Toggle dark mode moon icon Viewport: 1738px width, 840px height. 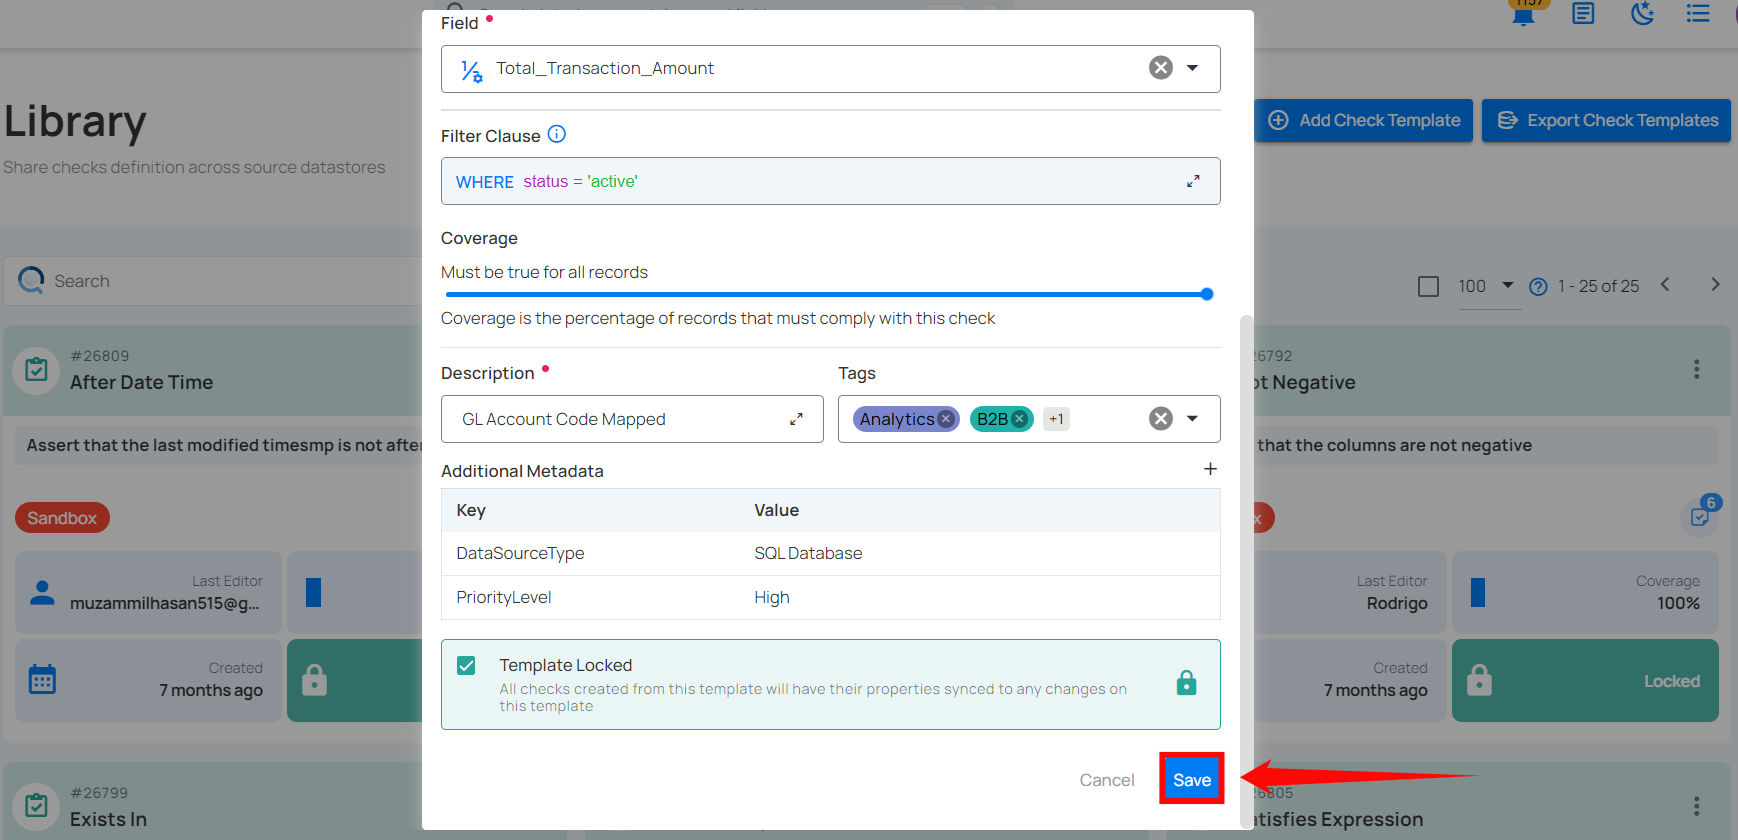pos(1642,13)
